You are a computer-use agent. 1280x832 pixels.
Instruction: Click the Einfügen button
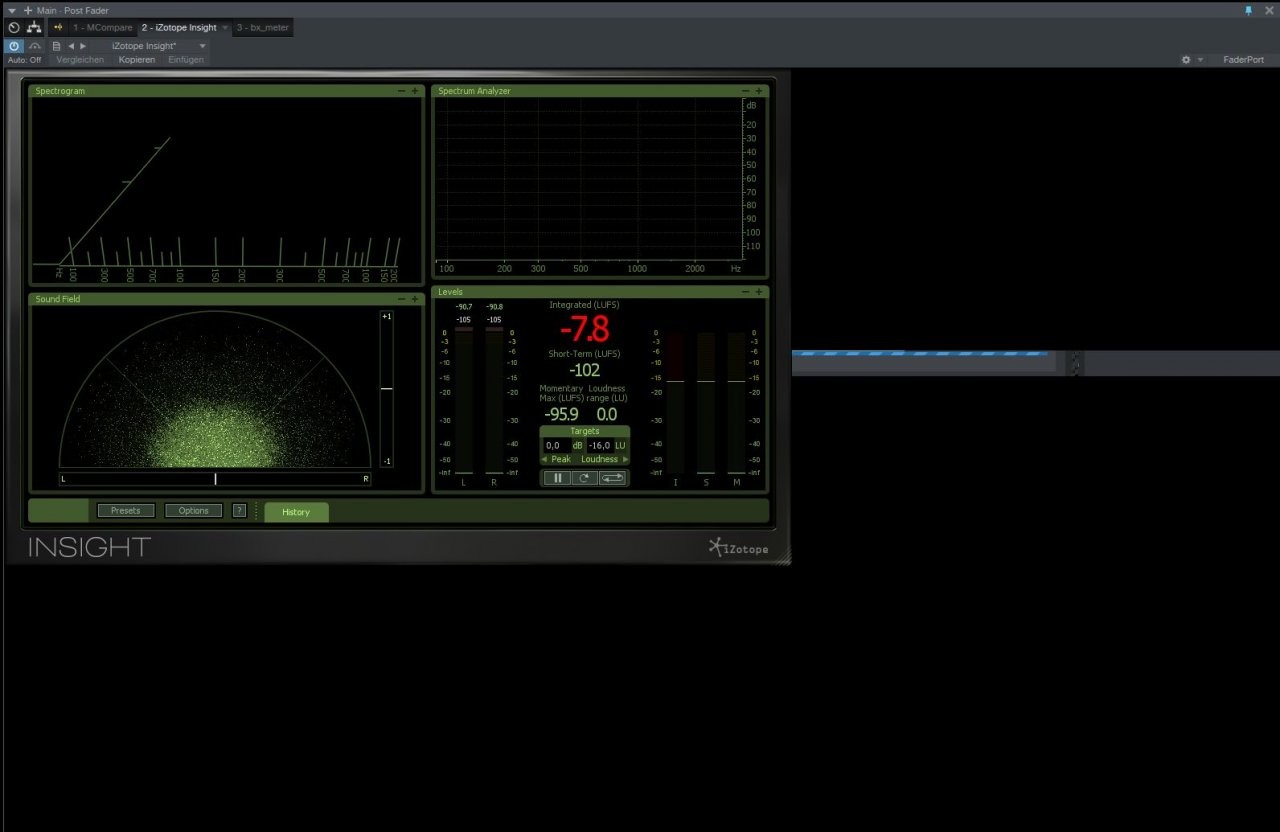coord(186,60)
